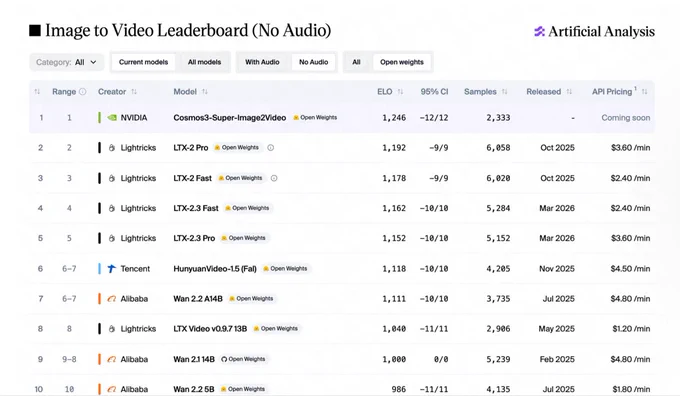Screen dimensions: 680x396
Task: Click the NVIDIA logo icon
Action: point(112,118)
